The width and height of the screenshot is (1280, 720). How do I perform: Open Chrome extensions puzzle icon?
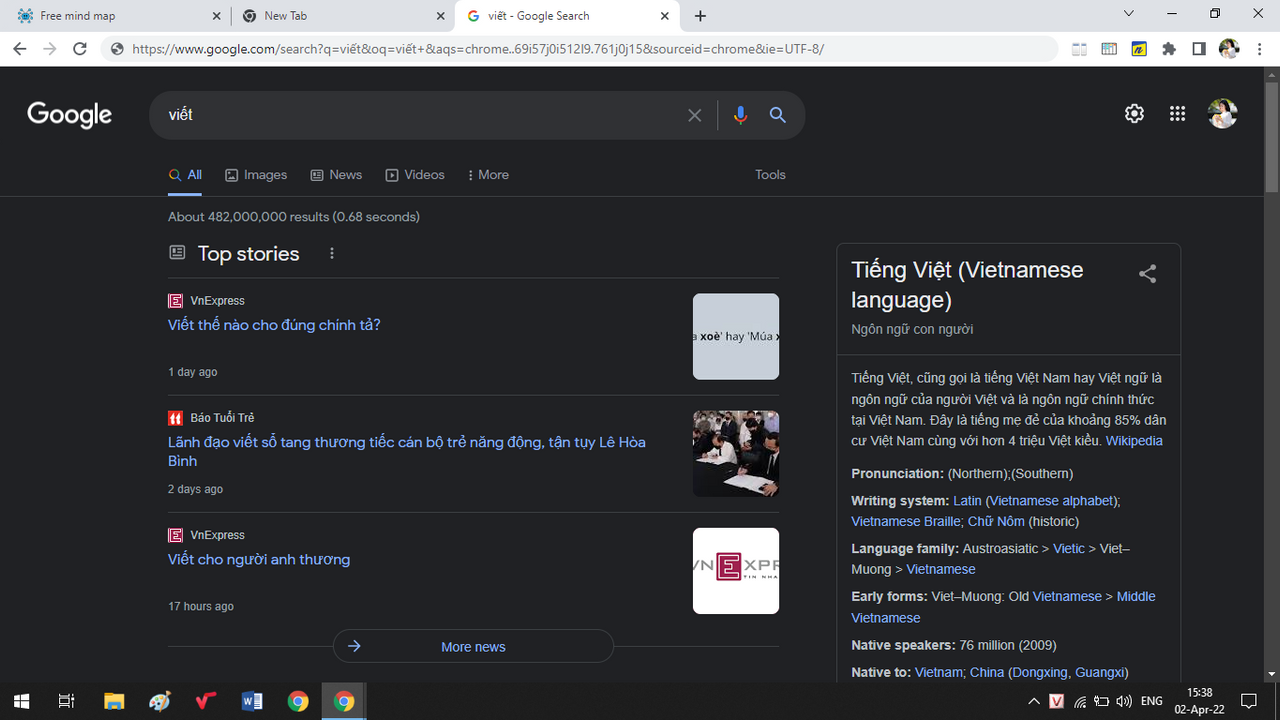coord(1168,49)
